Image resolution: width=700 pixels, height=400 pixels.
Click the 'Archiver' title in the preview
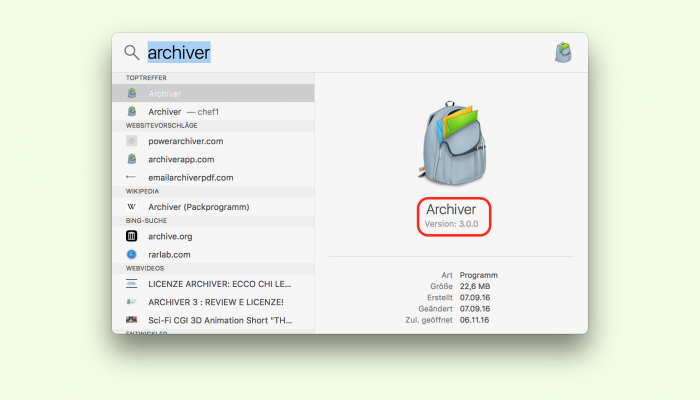[451, 209]
